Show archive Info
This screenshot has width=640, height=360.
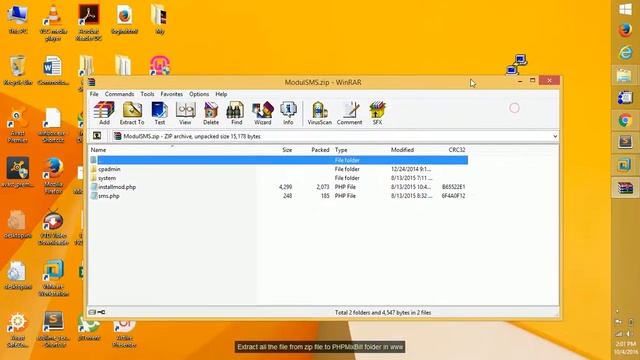pos(288,113)
